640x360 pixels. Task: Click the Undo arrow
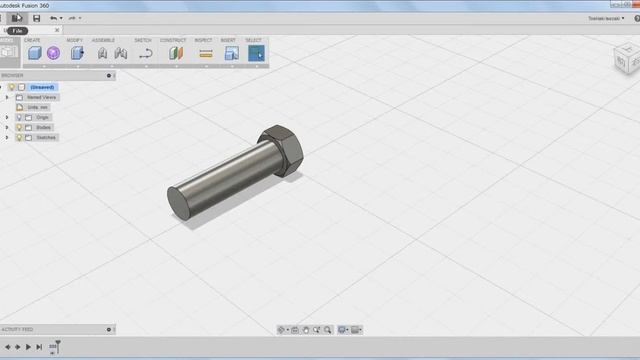[53, 18]
